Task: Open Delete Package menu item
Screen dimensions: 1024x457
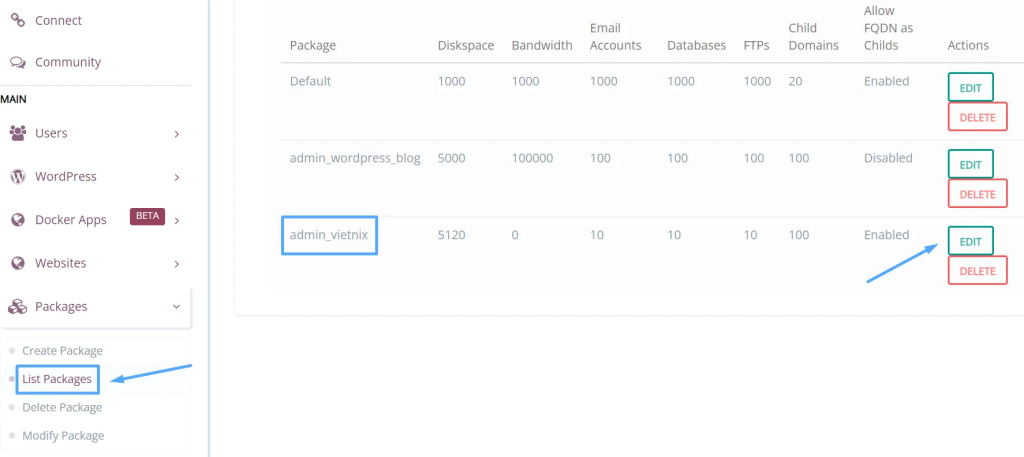Action: (62, 407)
